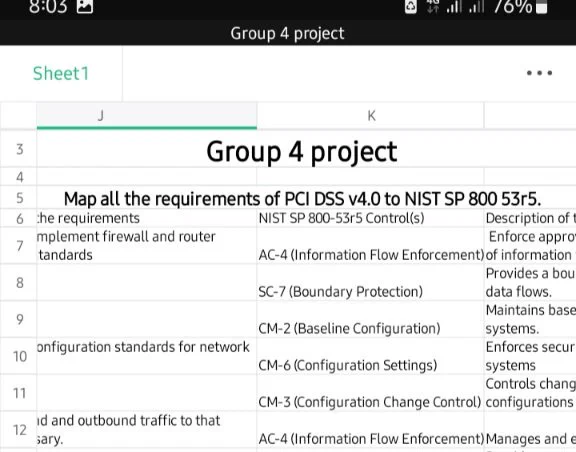Image resolution: width=576 pixels, height=452 pixels.
Task: Open the three-dot more options menu
Action: point(539,73)
